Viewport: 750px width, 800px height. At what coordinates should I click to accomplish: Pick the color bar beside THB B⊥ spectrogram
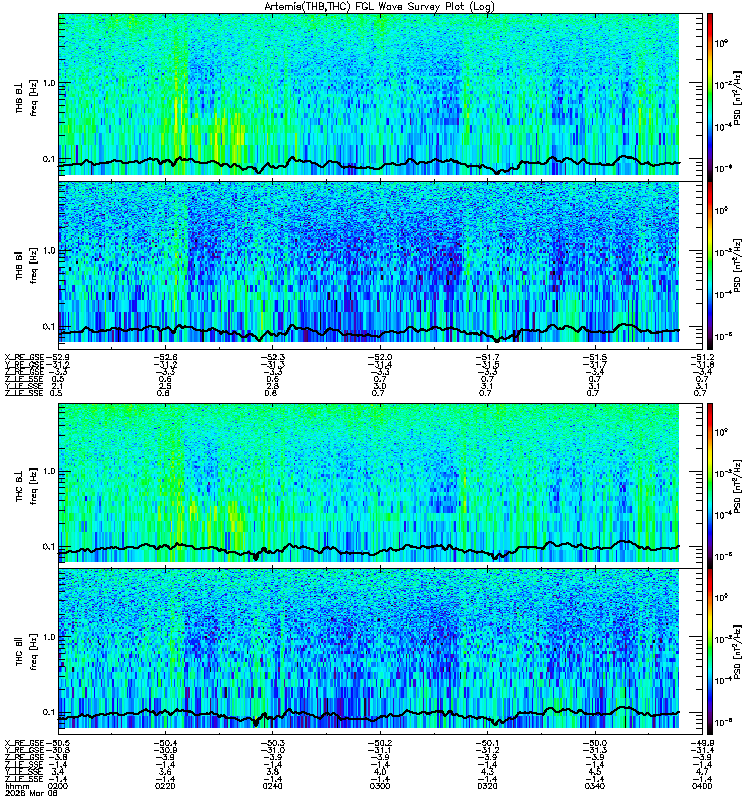710,96
